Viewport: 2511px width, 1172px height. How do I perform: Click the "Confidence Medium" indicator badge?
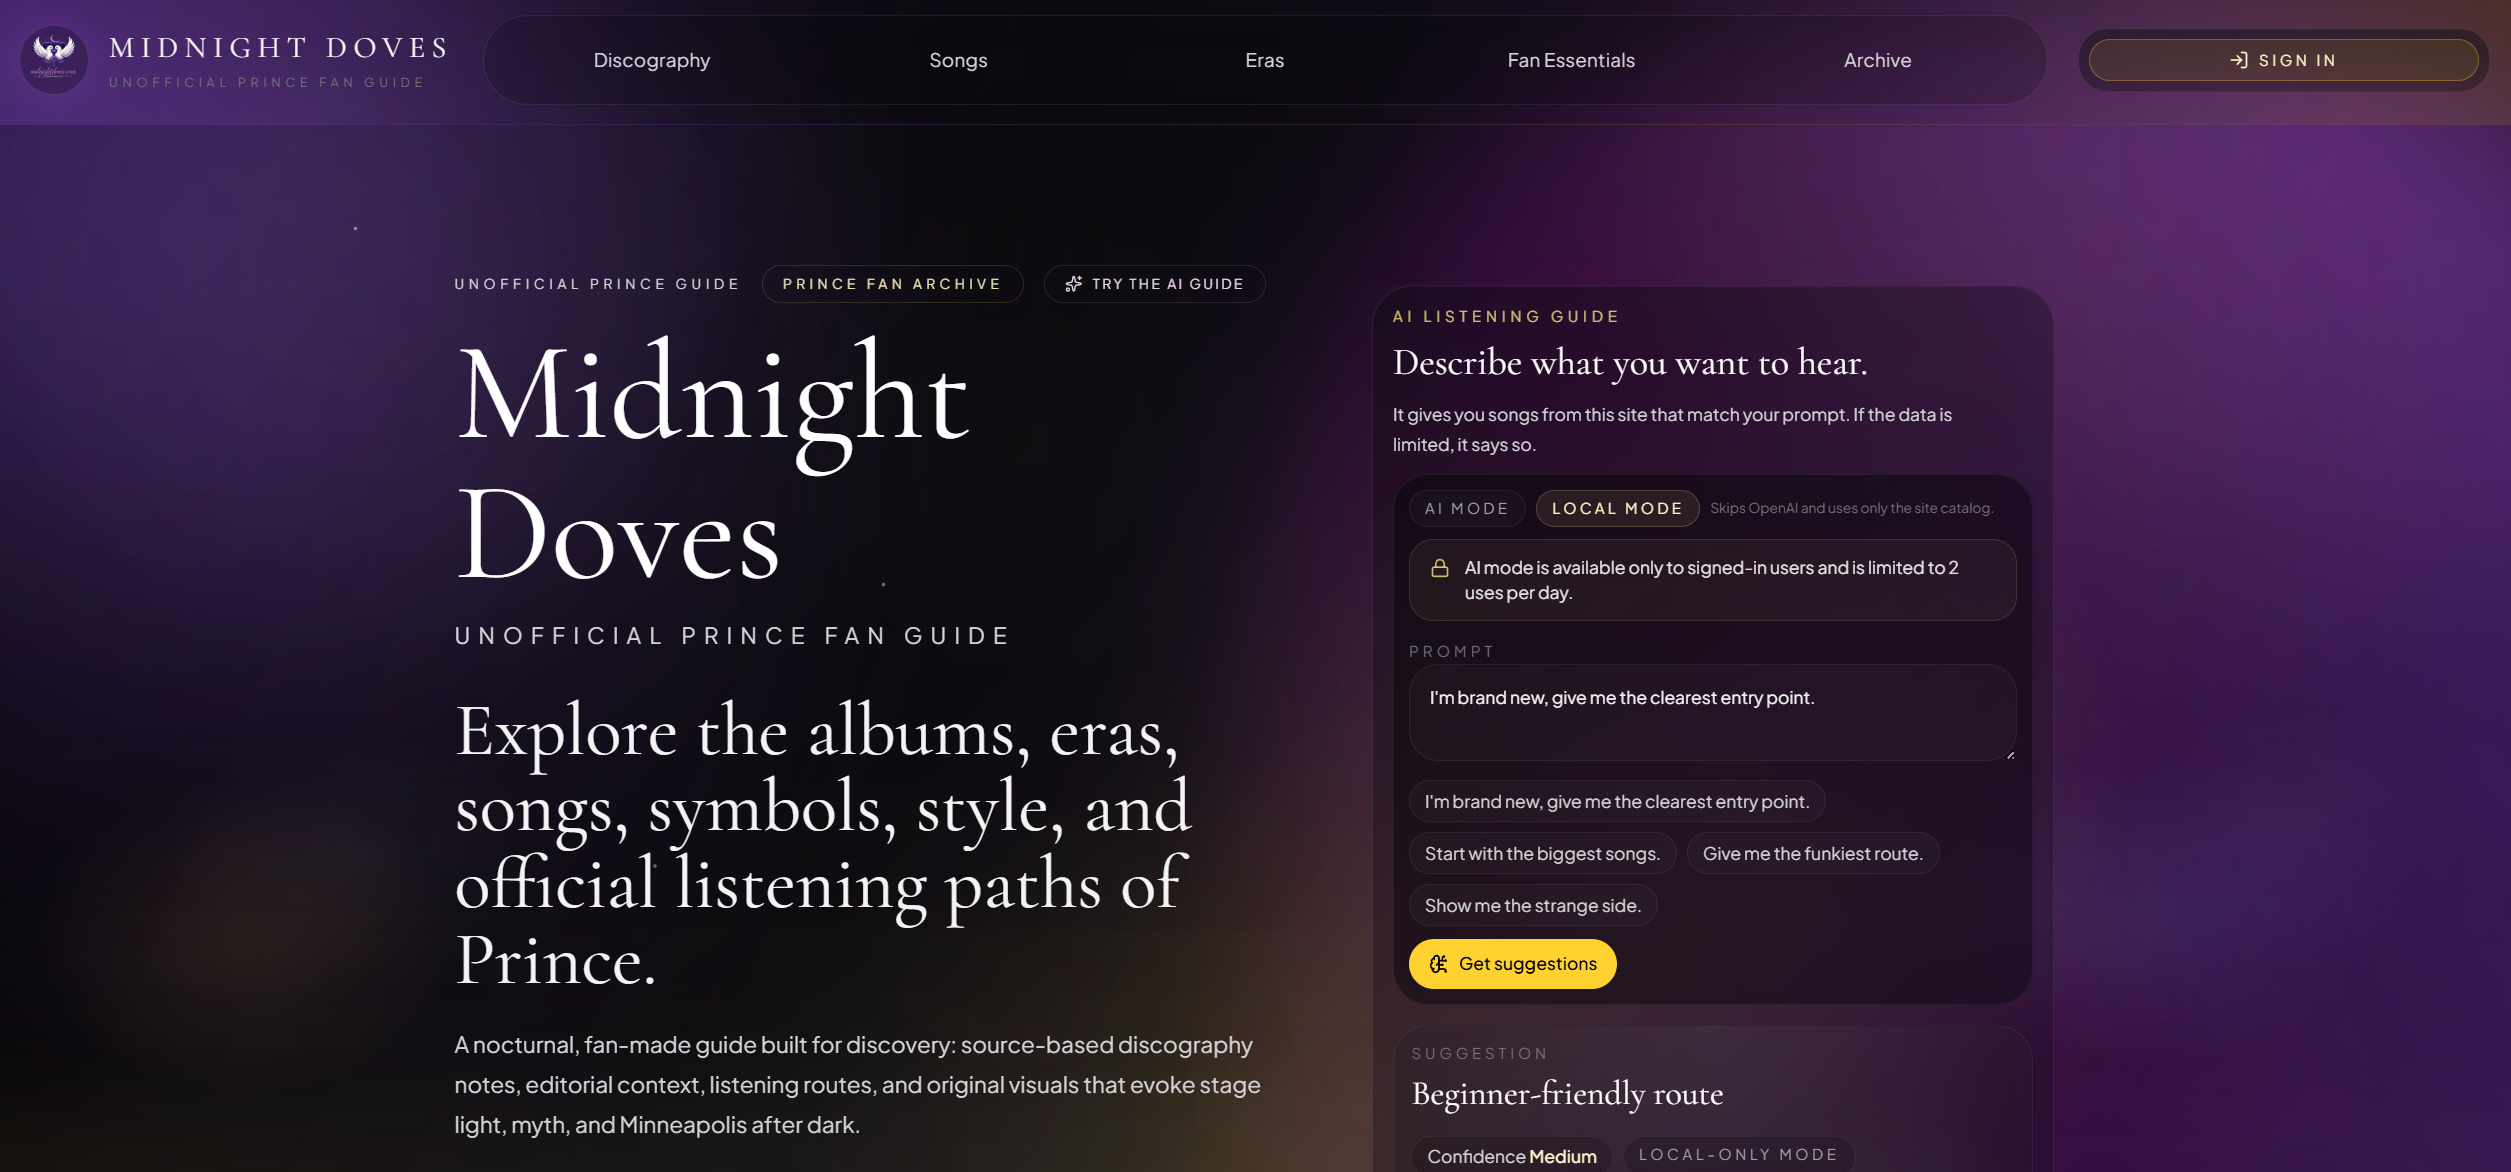(1511, 1155)
